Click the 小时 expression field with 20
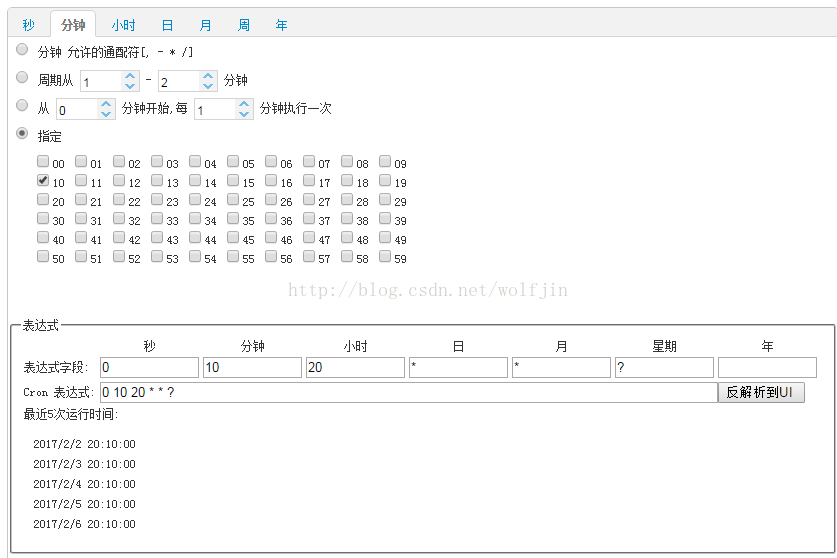837x558 pixels. [x=355, y=367]
